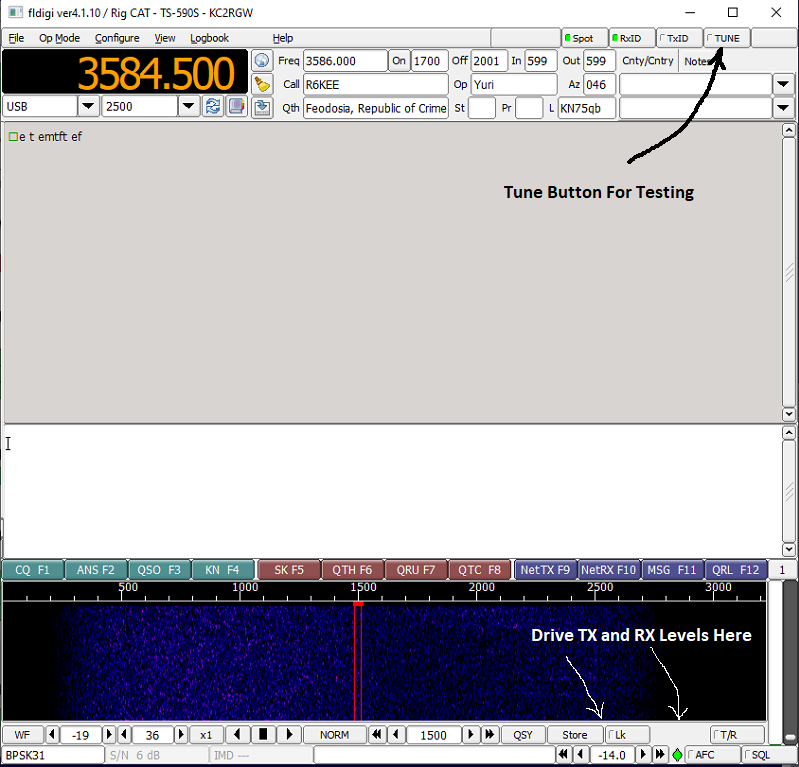Click the QRL F12 macro button
Viewport: 799px width, 767px height.
[x=735, y=570]
